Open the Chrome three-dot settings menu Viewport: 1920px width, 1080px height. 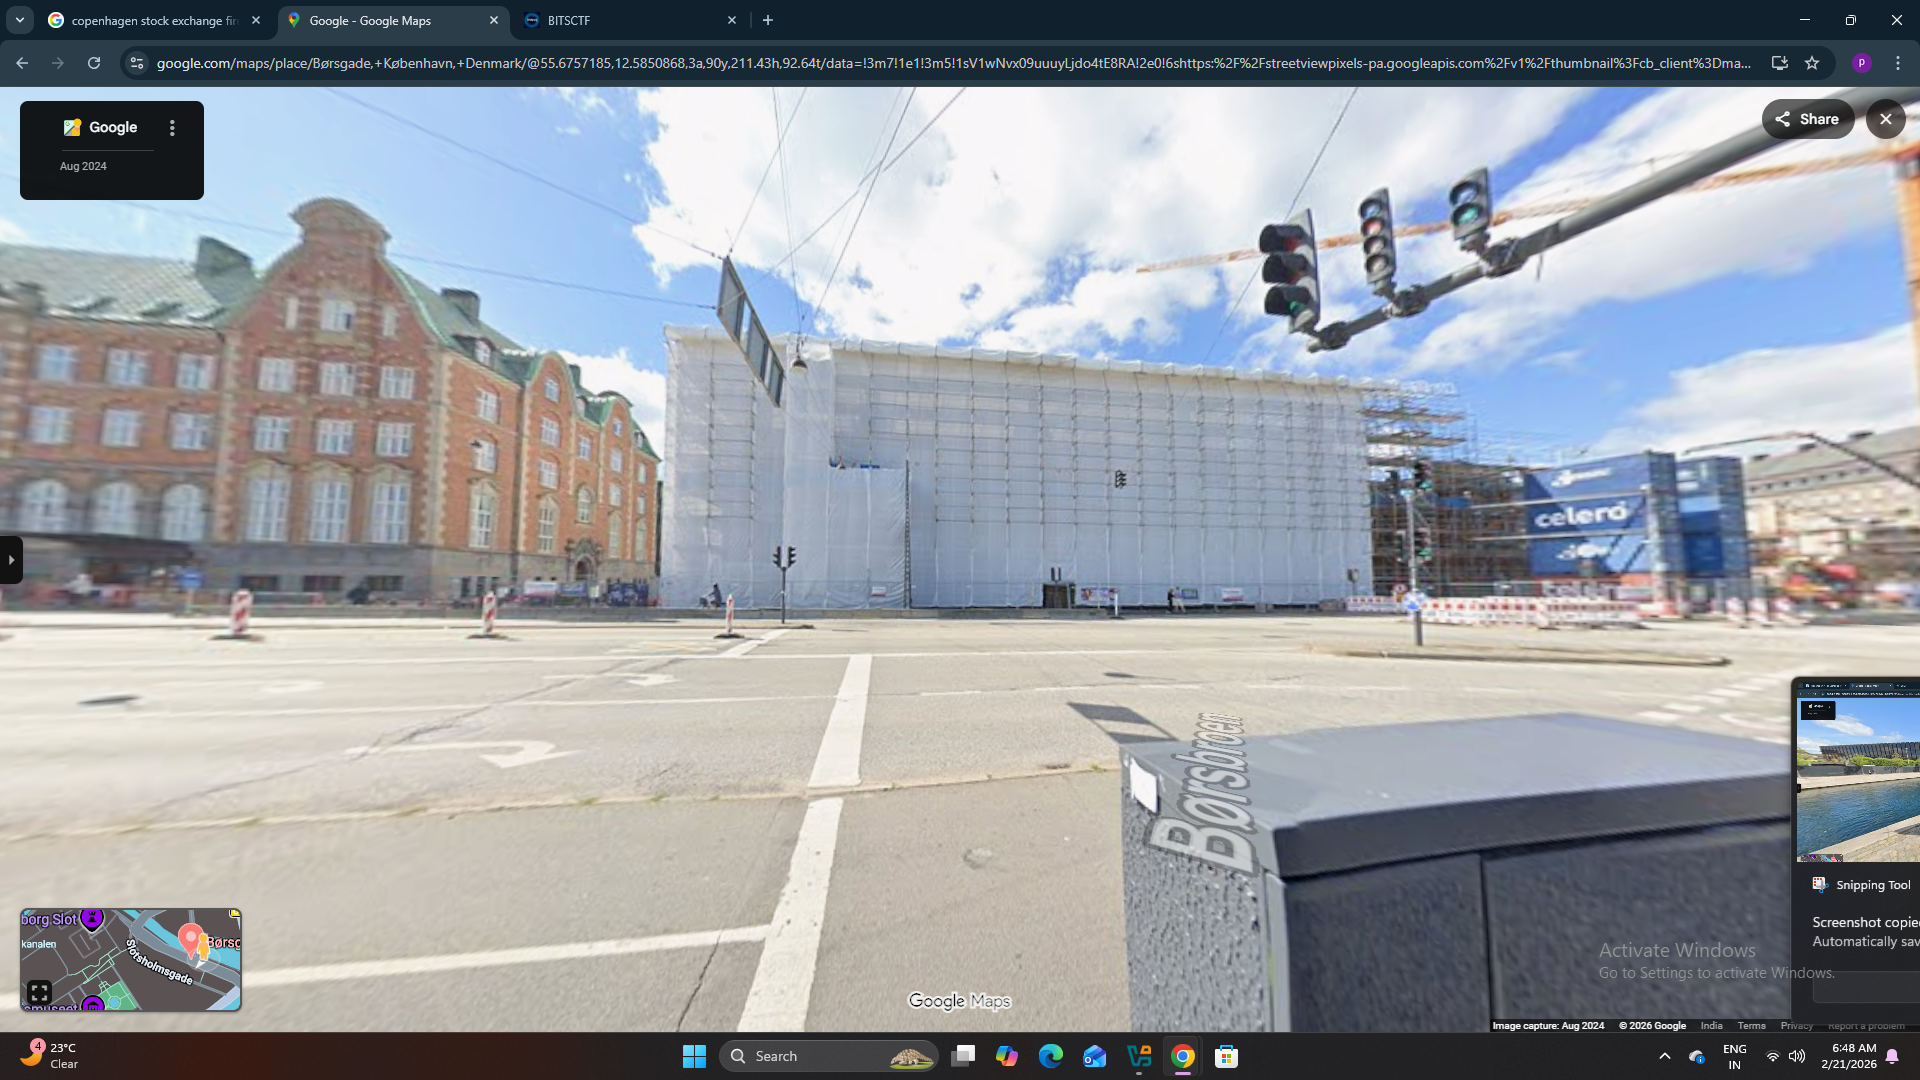1898,62
